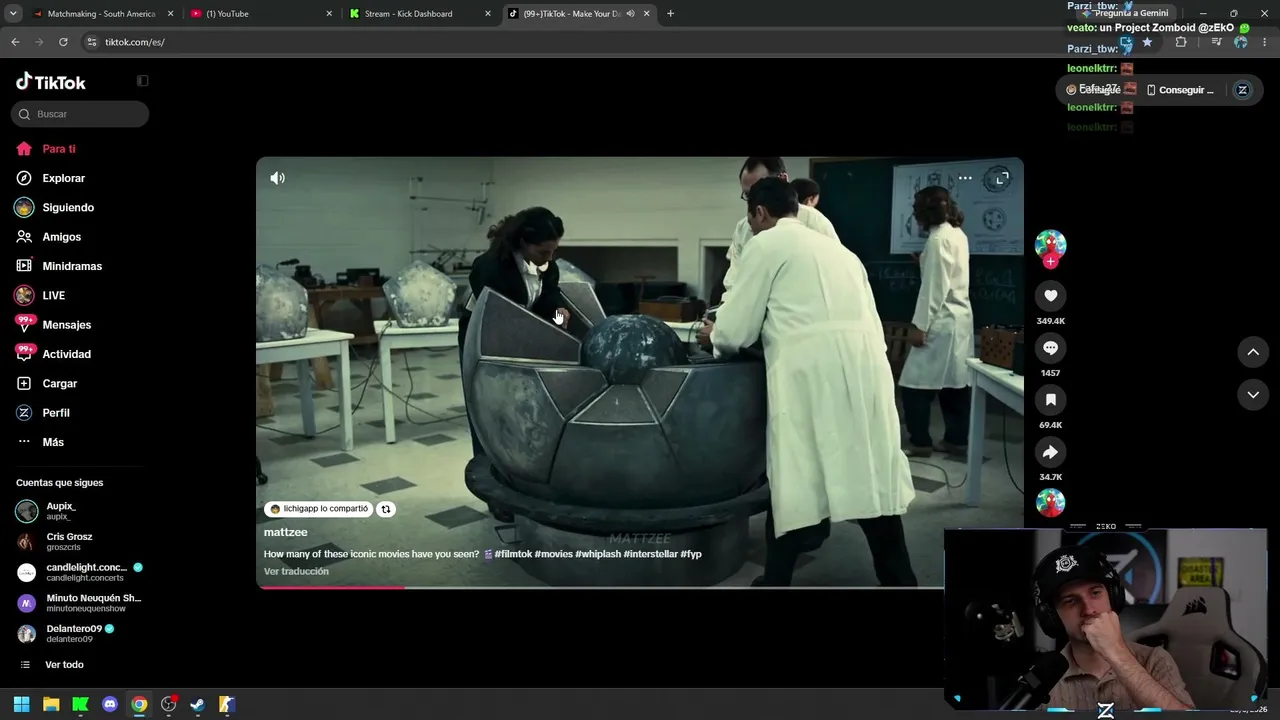Skip to the next video

1253,395
